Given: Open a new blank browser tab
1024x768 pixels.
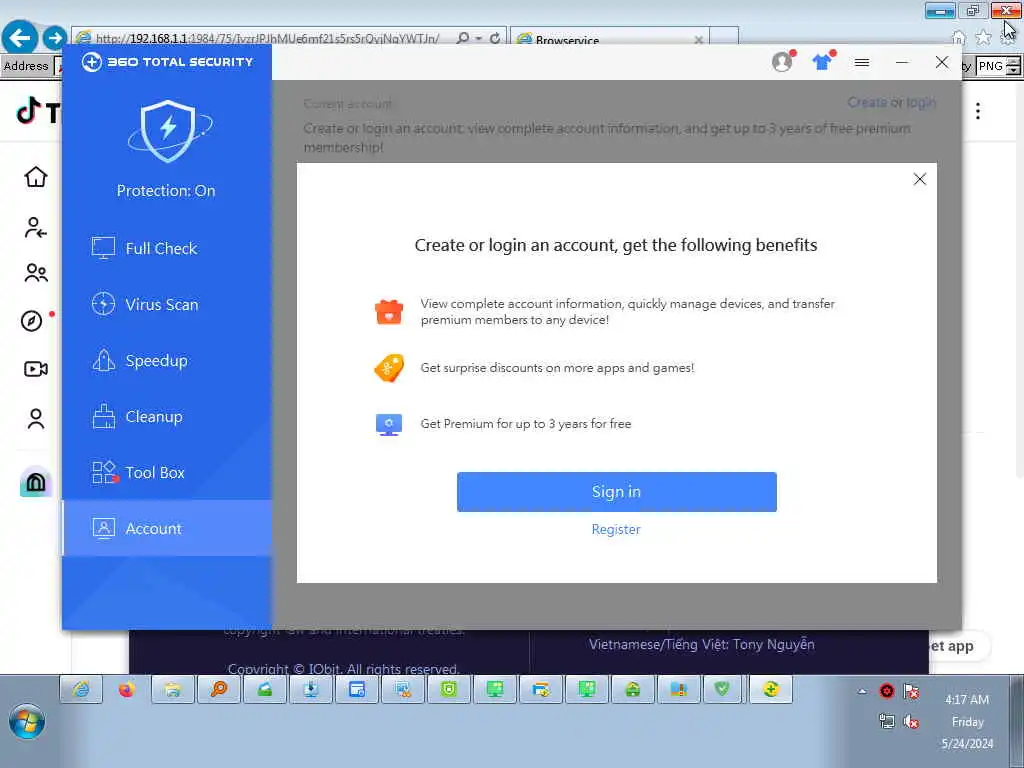Looking at the screenshot, I should point(724,37).
